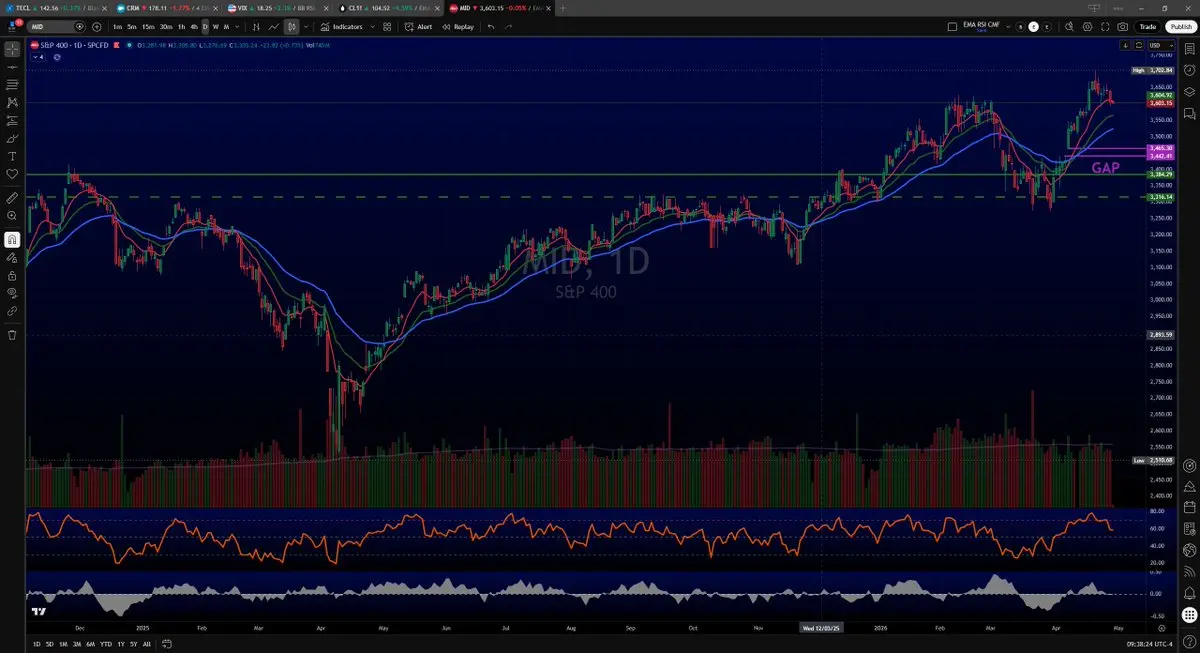
Task: Select the trend line drawing tool
Action: (x=12, y=66)
